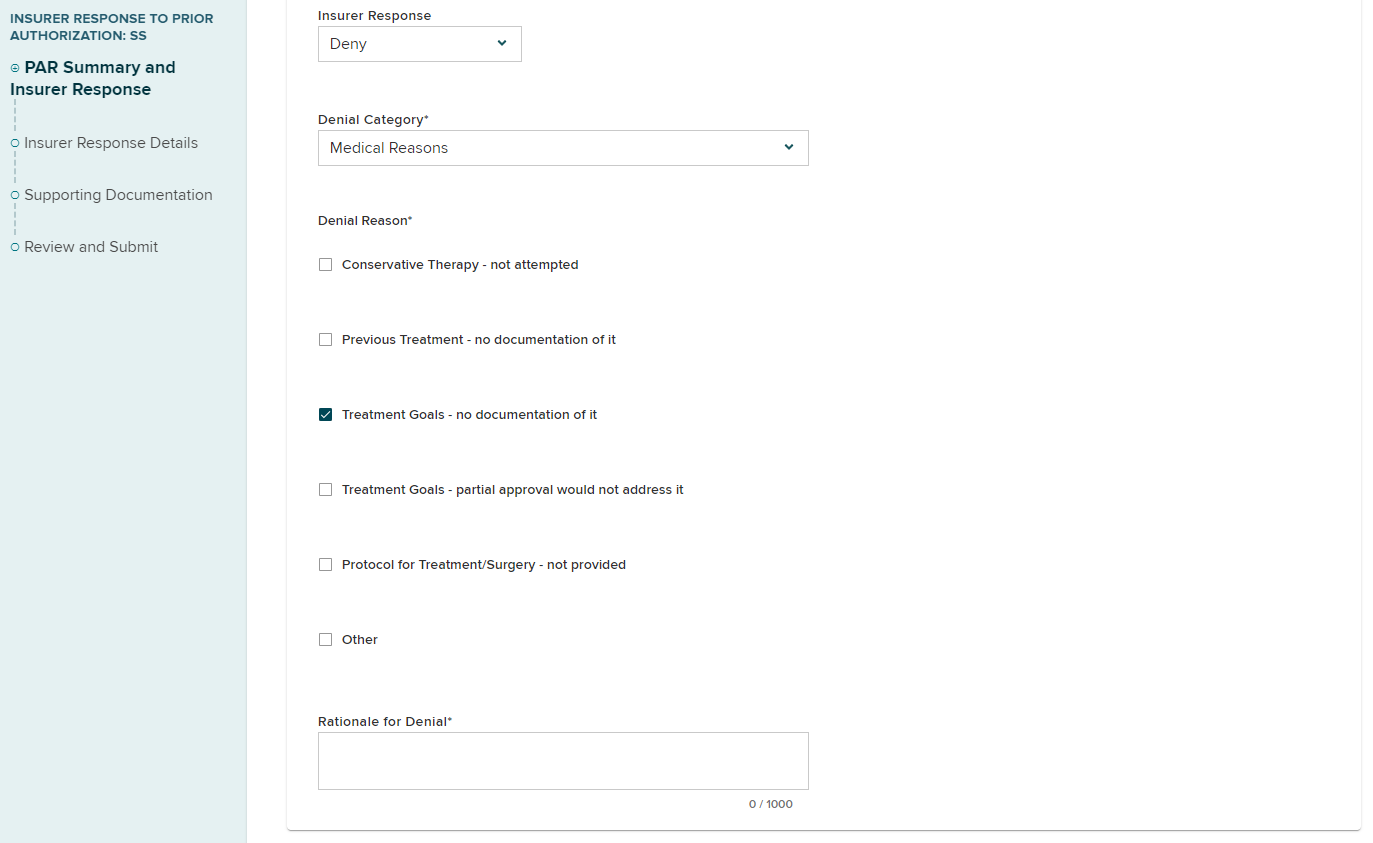This screenshot has height=843, width=1373.
Task: Click the Supporting Documentation step circle marker
Action: [15, 195]
